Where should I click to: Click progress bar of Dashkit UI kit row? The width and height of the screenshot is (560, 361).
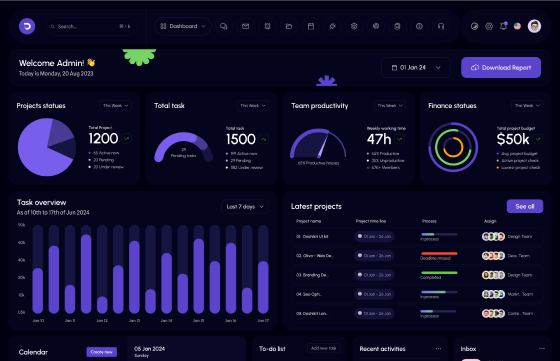[439, 235]
